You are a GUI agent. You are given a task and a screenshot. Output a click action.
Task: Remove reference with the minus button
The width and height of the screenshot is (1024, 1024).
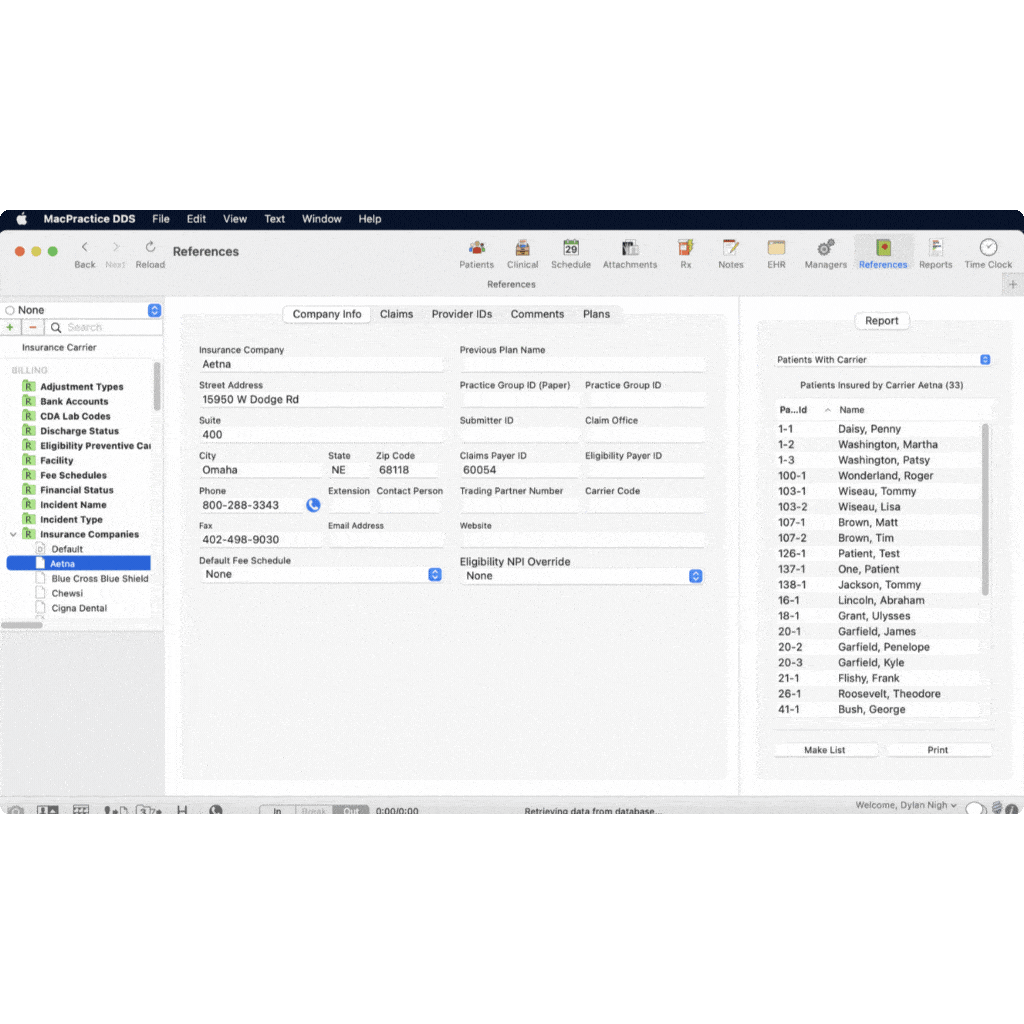33,327
